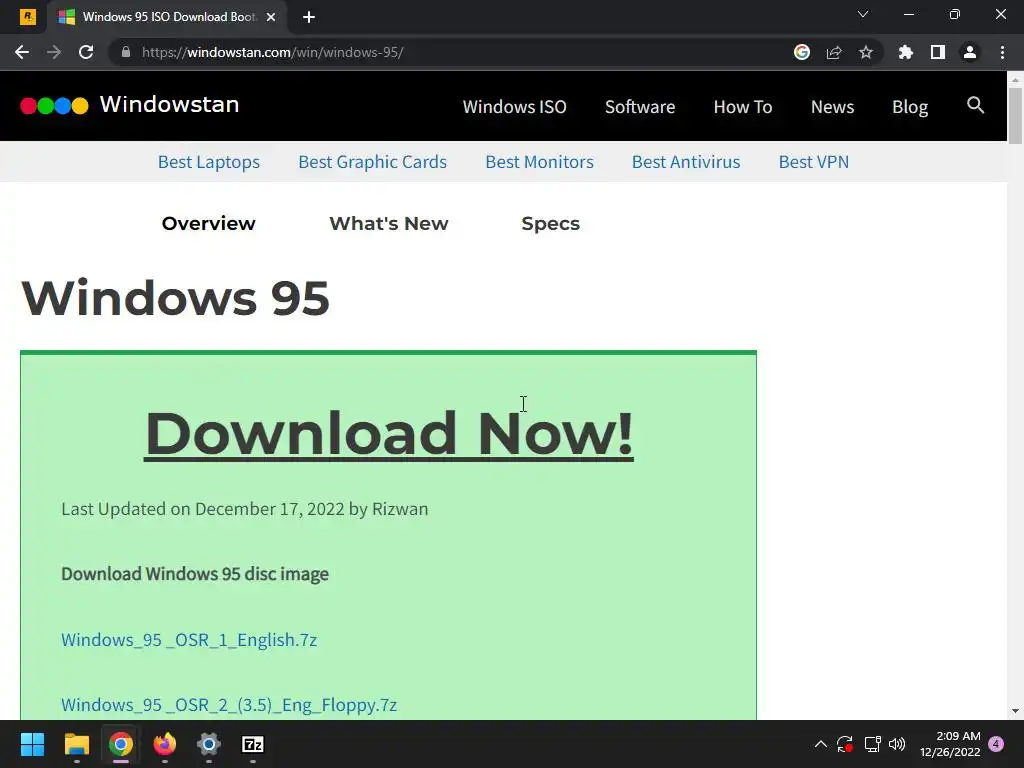The image size is (1024, 768).
Task: Open the Windows Start menu
Action: [x=32, y=744]
